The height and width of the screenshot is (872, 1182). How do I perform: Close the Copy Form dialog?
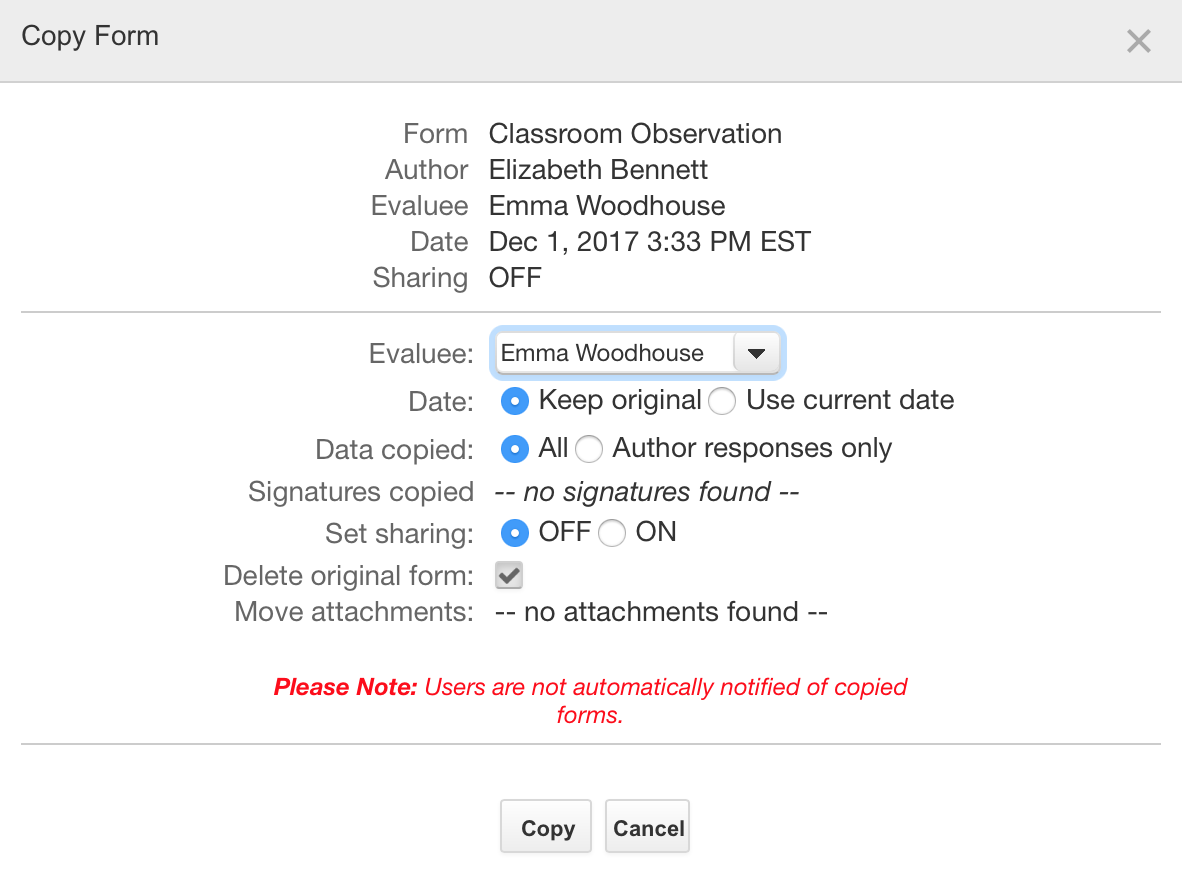(x=1139, y=41)
